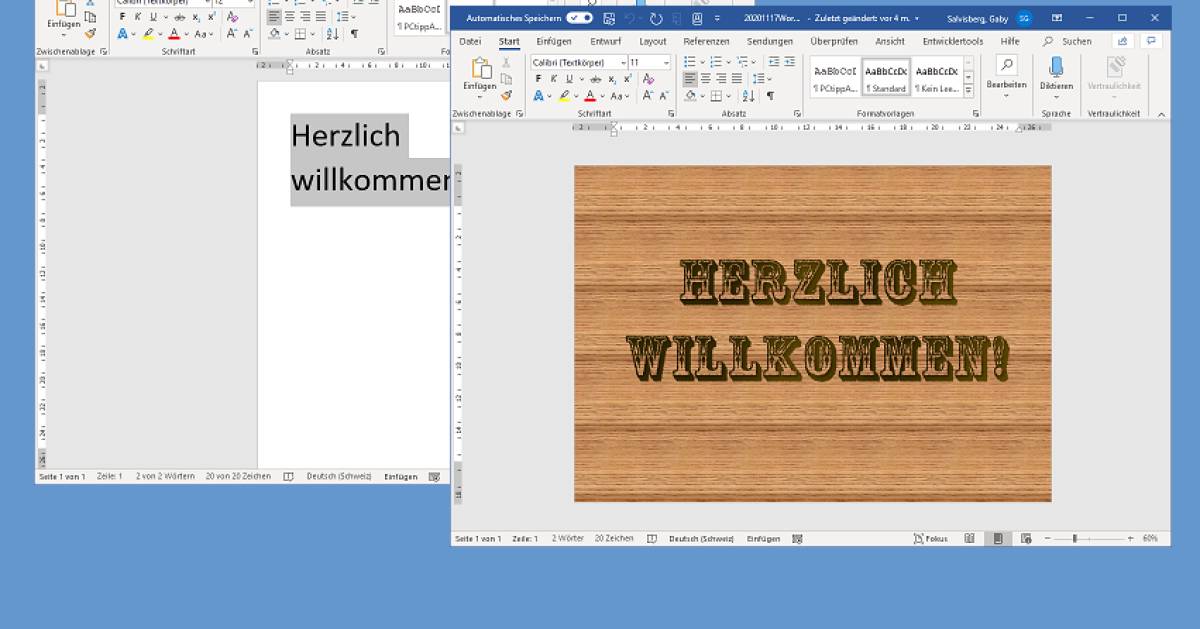The image size is (1200, 629).
Task: Toggle center alignment in the Absatz group
Action: [x=705, y=78]
